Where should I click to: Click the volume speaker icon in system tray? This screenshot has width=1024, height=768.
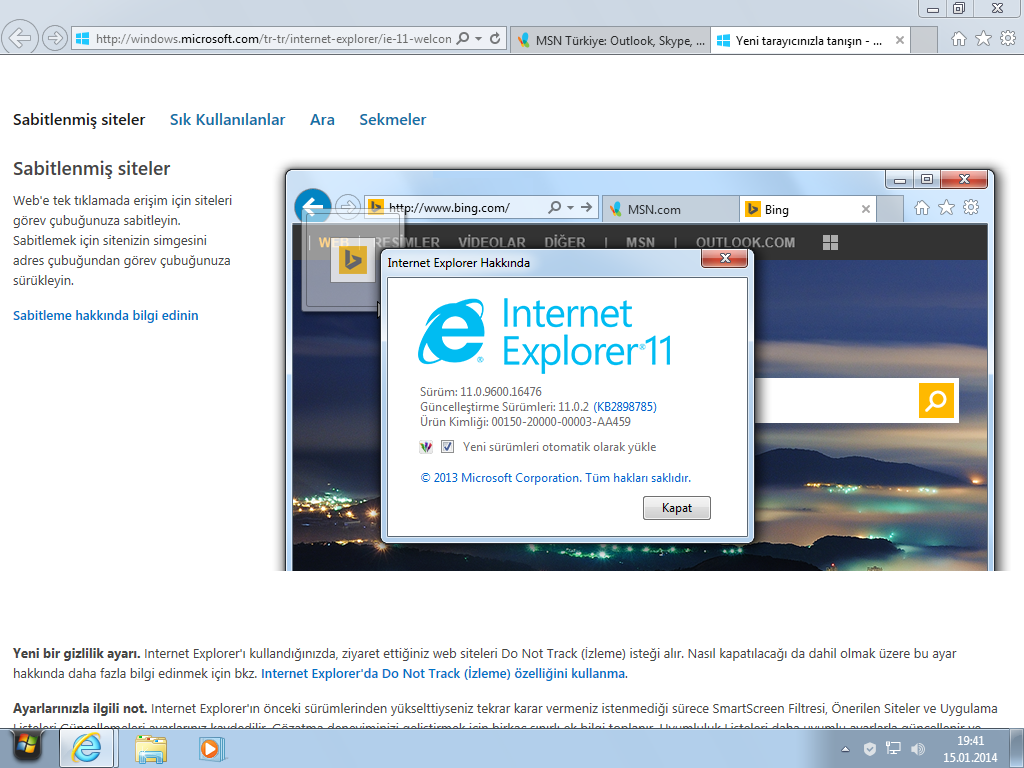918,748
